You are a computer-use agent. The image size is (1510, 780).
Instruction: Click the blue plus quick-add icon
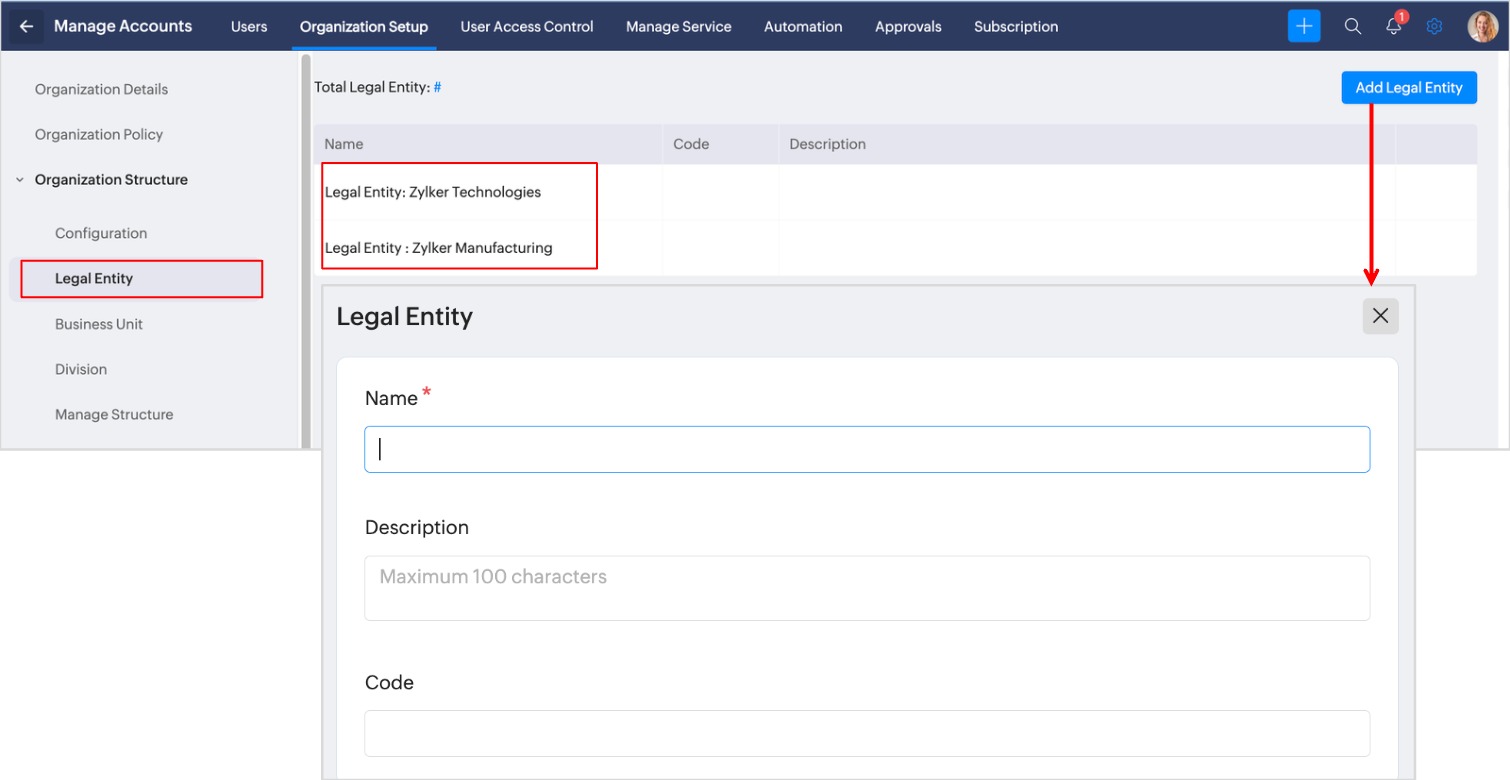[1304, 27]
